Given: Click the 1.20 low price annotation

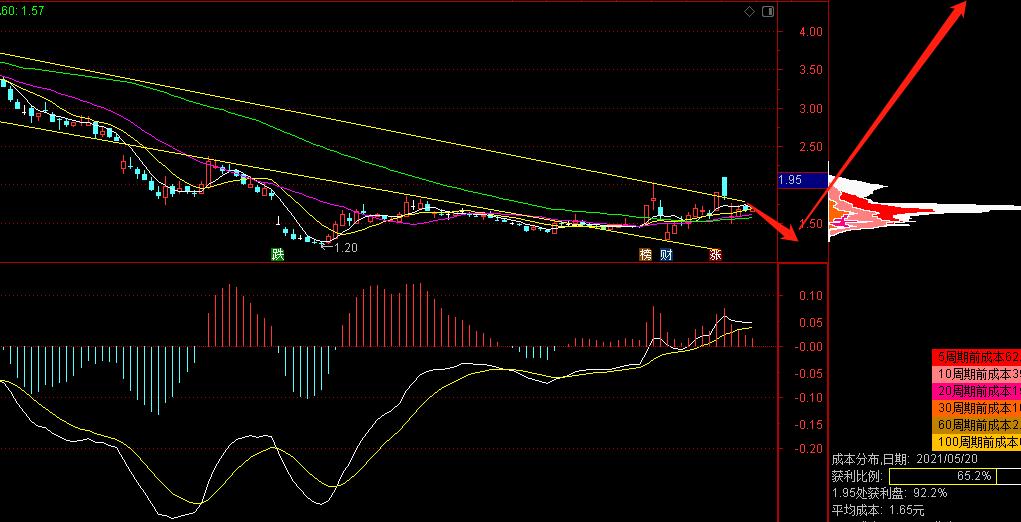Looking at the screenshot, I should [346, 247].
